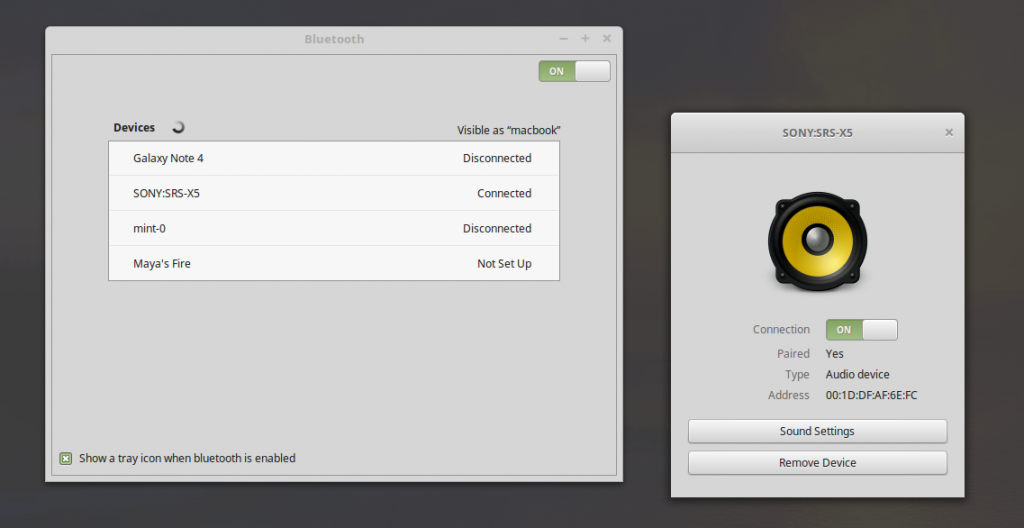Click the yellow speaker device icon
Image resolution: width=1024 pixels, height=528 pixels.
pos(818,242)
